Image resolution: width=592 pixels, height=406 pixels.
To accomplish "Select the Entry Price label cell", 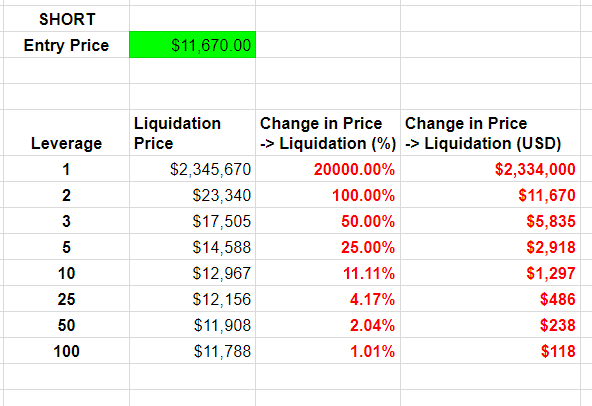I will (x=66, y=45).
